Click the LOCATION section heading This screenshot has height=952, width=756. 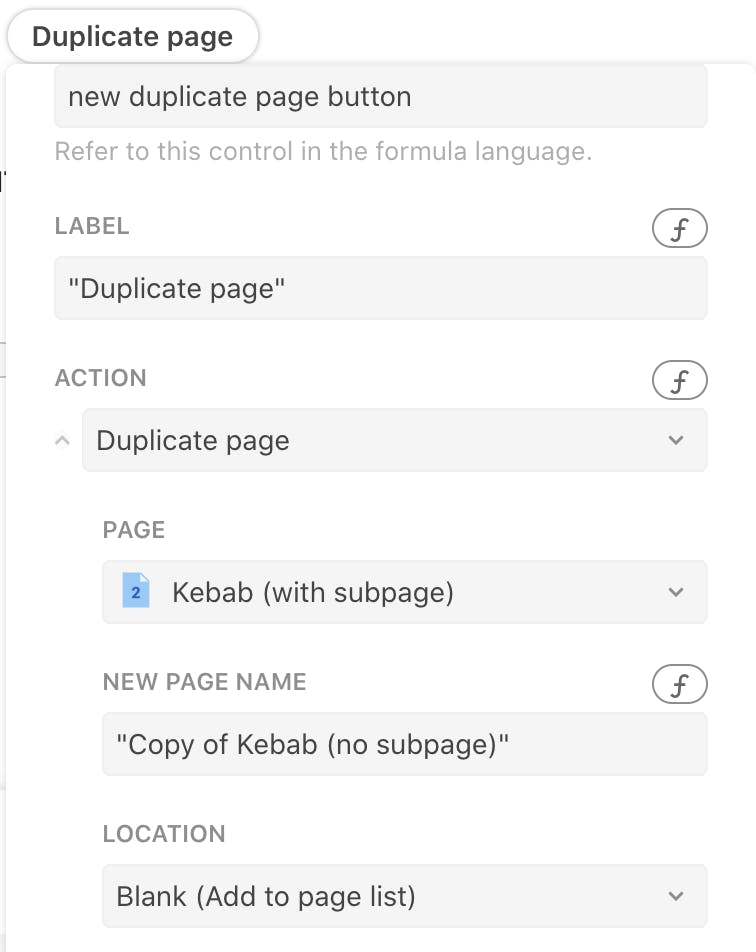[x=164, y=834]
